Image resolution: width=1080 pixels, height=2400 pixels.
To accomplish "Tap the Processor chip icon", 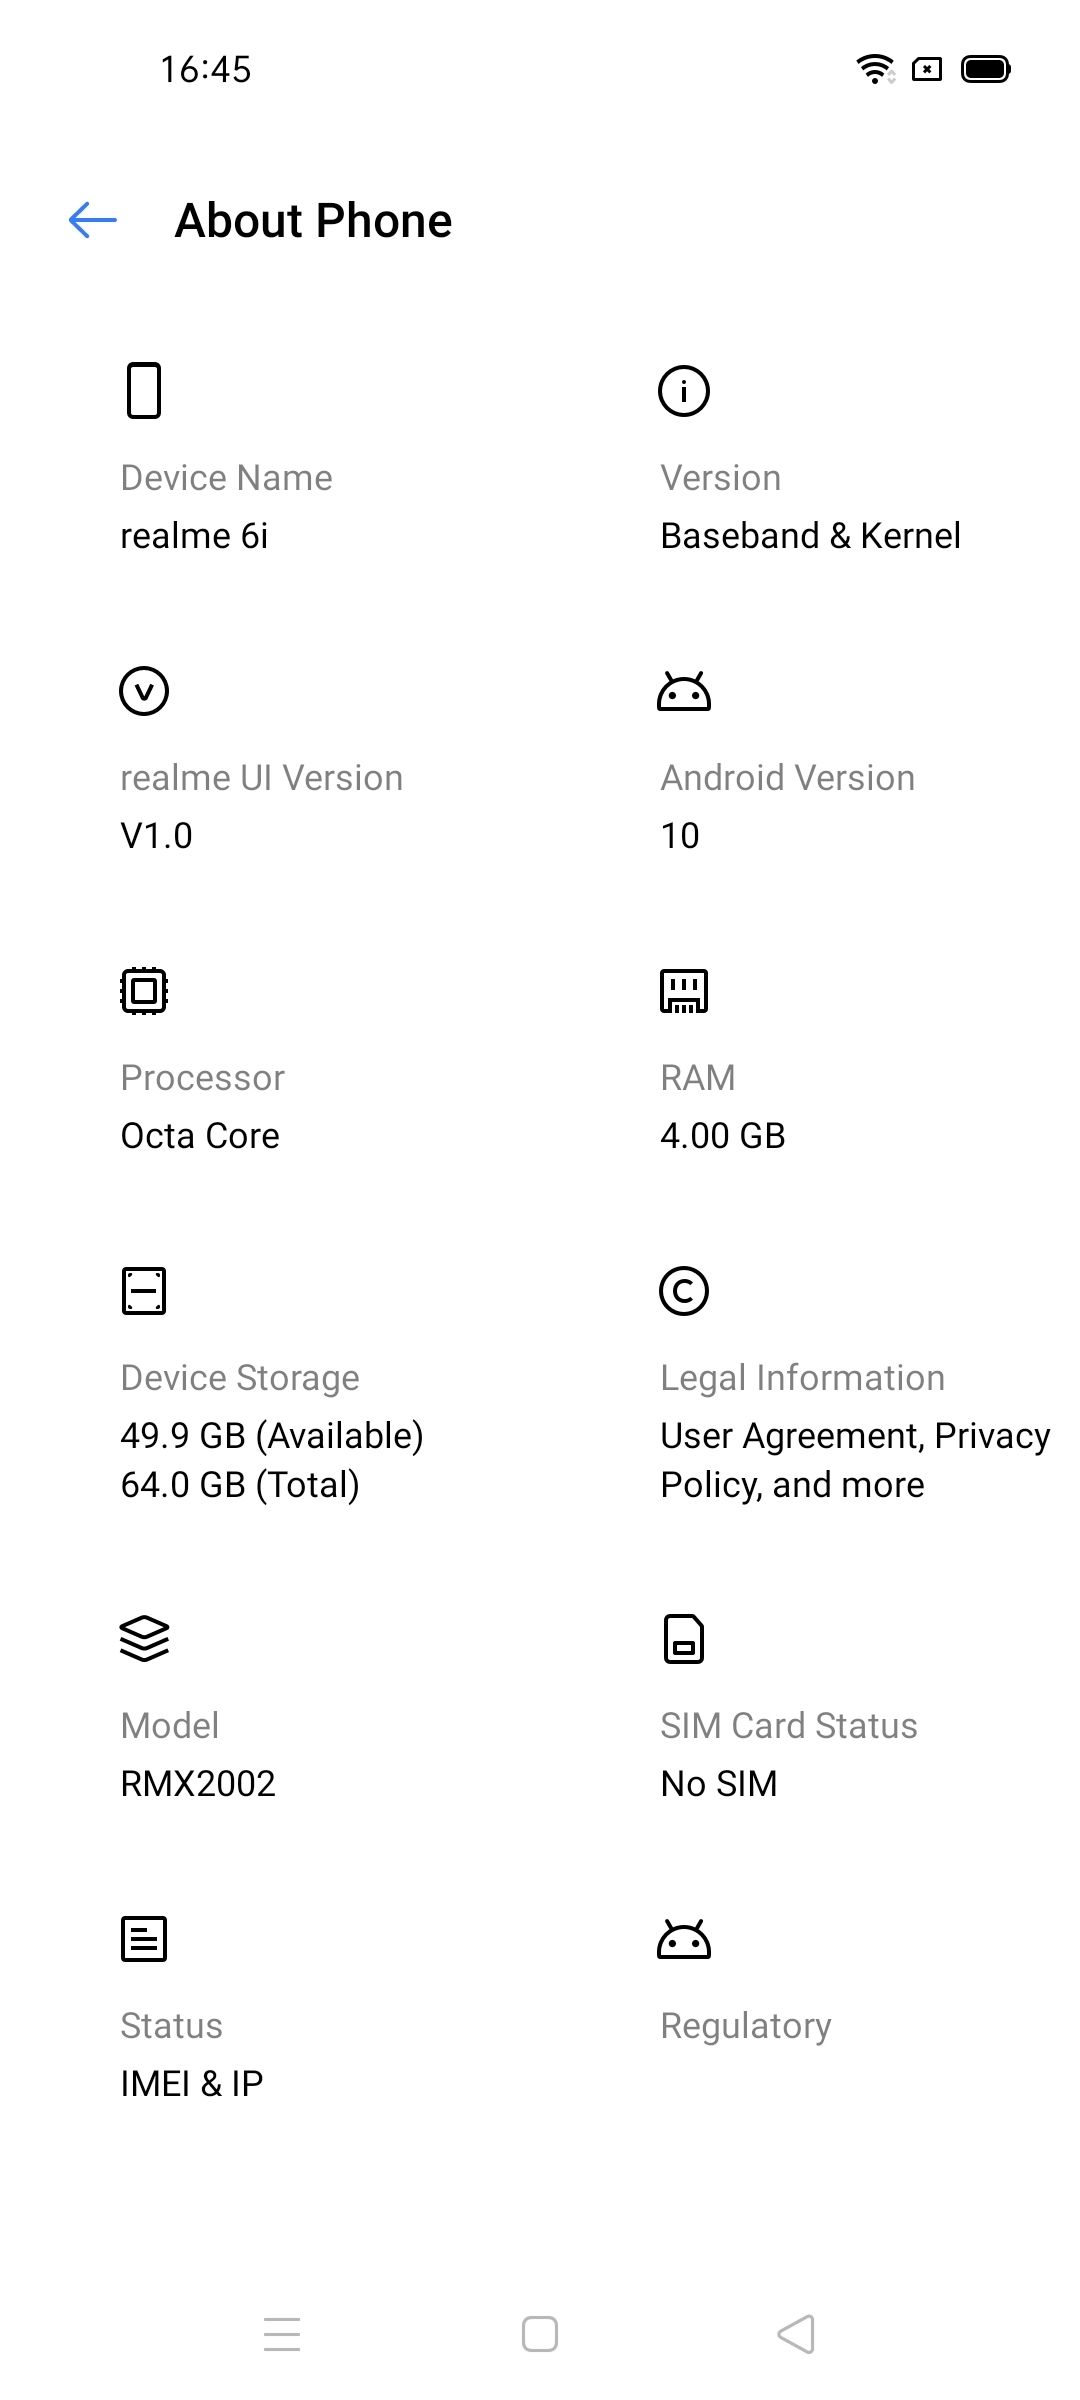I will tap(144, 991).
